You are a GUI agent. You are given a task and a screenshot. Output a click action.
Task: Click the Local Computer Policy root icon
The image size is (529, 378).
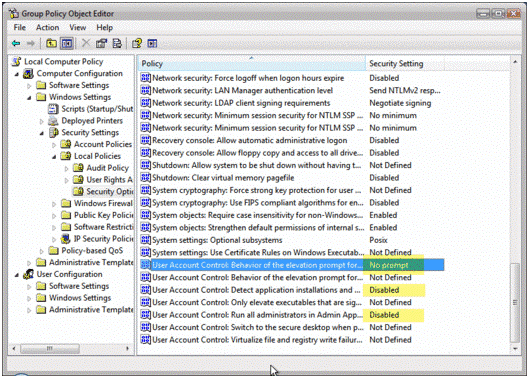(16, 61)
